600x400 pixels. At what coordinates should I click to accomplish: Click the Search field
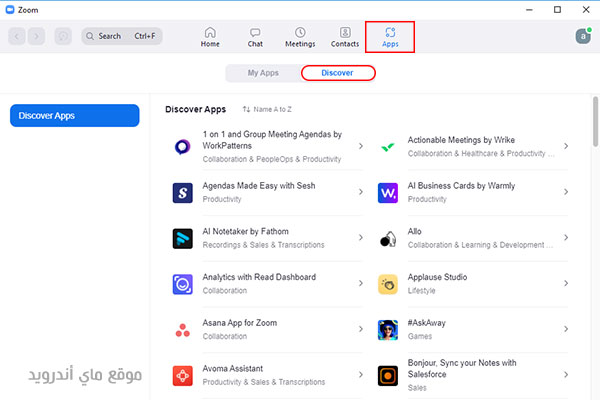click(x=122, y=36)
